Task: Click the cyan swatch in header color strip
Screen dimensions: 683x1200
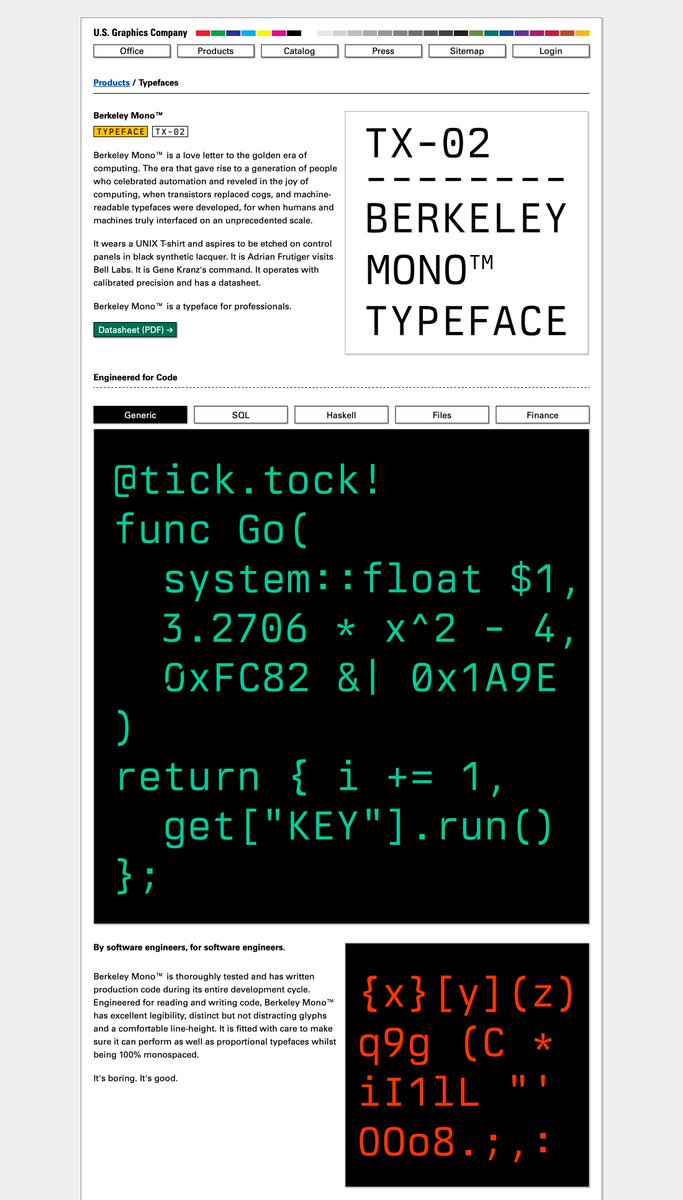Action: point(248,33)
